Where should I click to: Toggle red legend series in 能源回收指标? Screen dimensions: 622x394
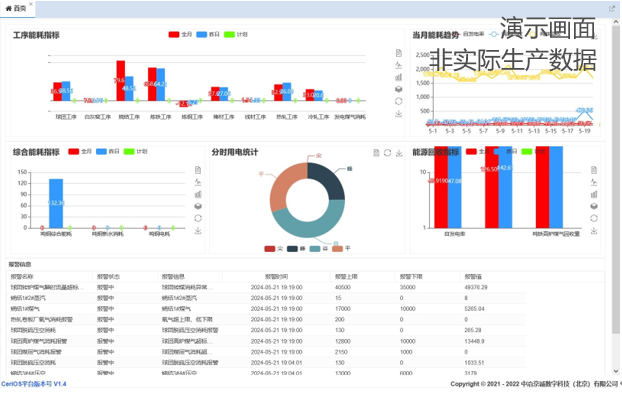click(478, 152)
